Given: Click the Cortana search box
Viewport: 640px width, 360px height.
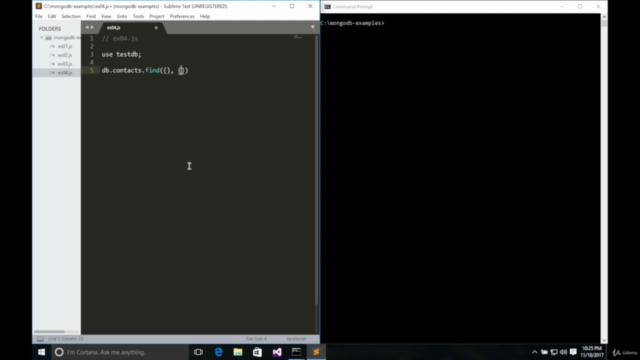Looking at the screenshot, I should 120,352.
